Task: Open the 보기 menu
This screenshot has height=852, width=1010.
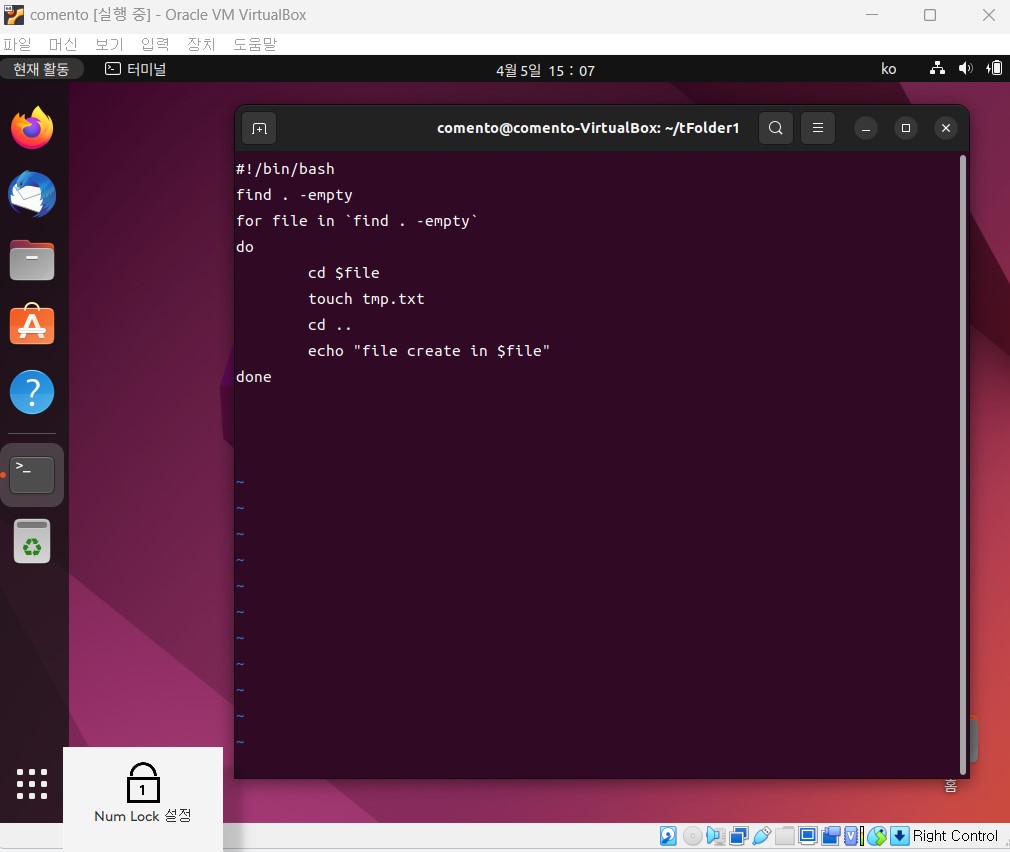Action: coord(109,44)
